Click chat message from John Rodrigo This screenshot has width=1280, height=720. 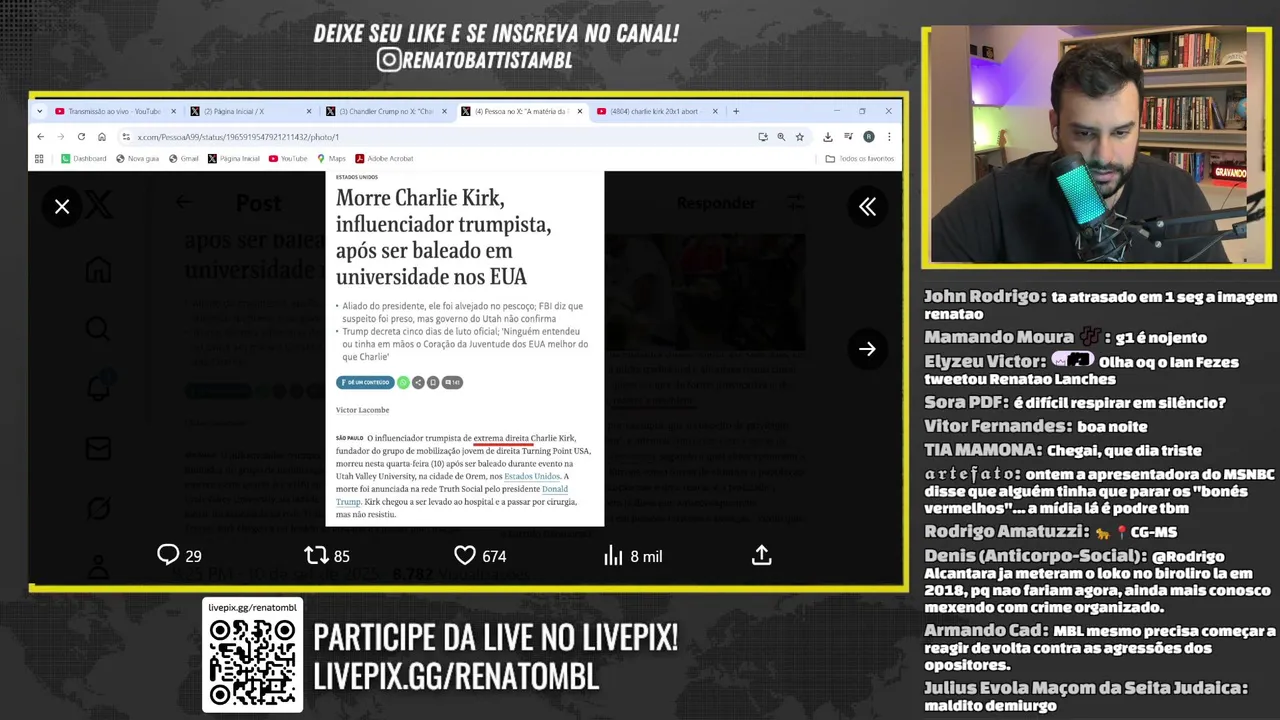tap(1100, 305)
